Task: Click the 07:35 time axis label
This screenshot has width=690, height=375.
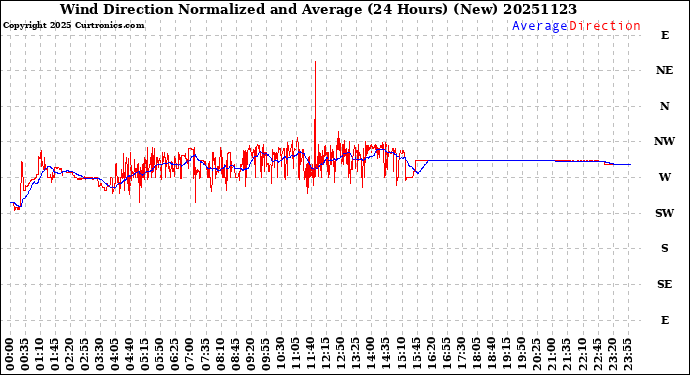Action: pyautogui.click(x=206, y=354)
